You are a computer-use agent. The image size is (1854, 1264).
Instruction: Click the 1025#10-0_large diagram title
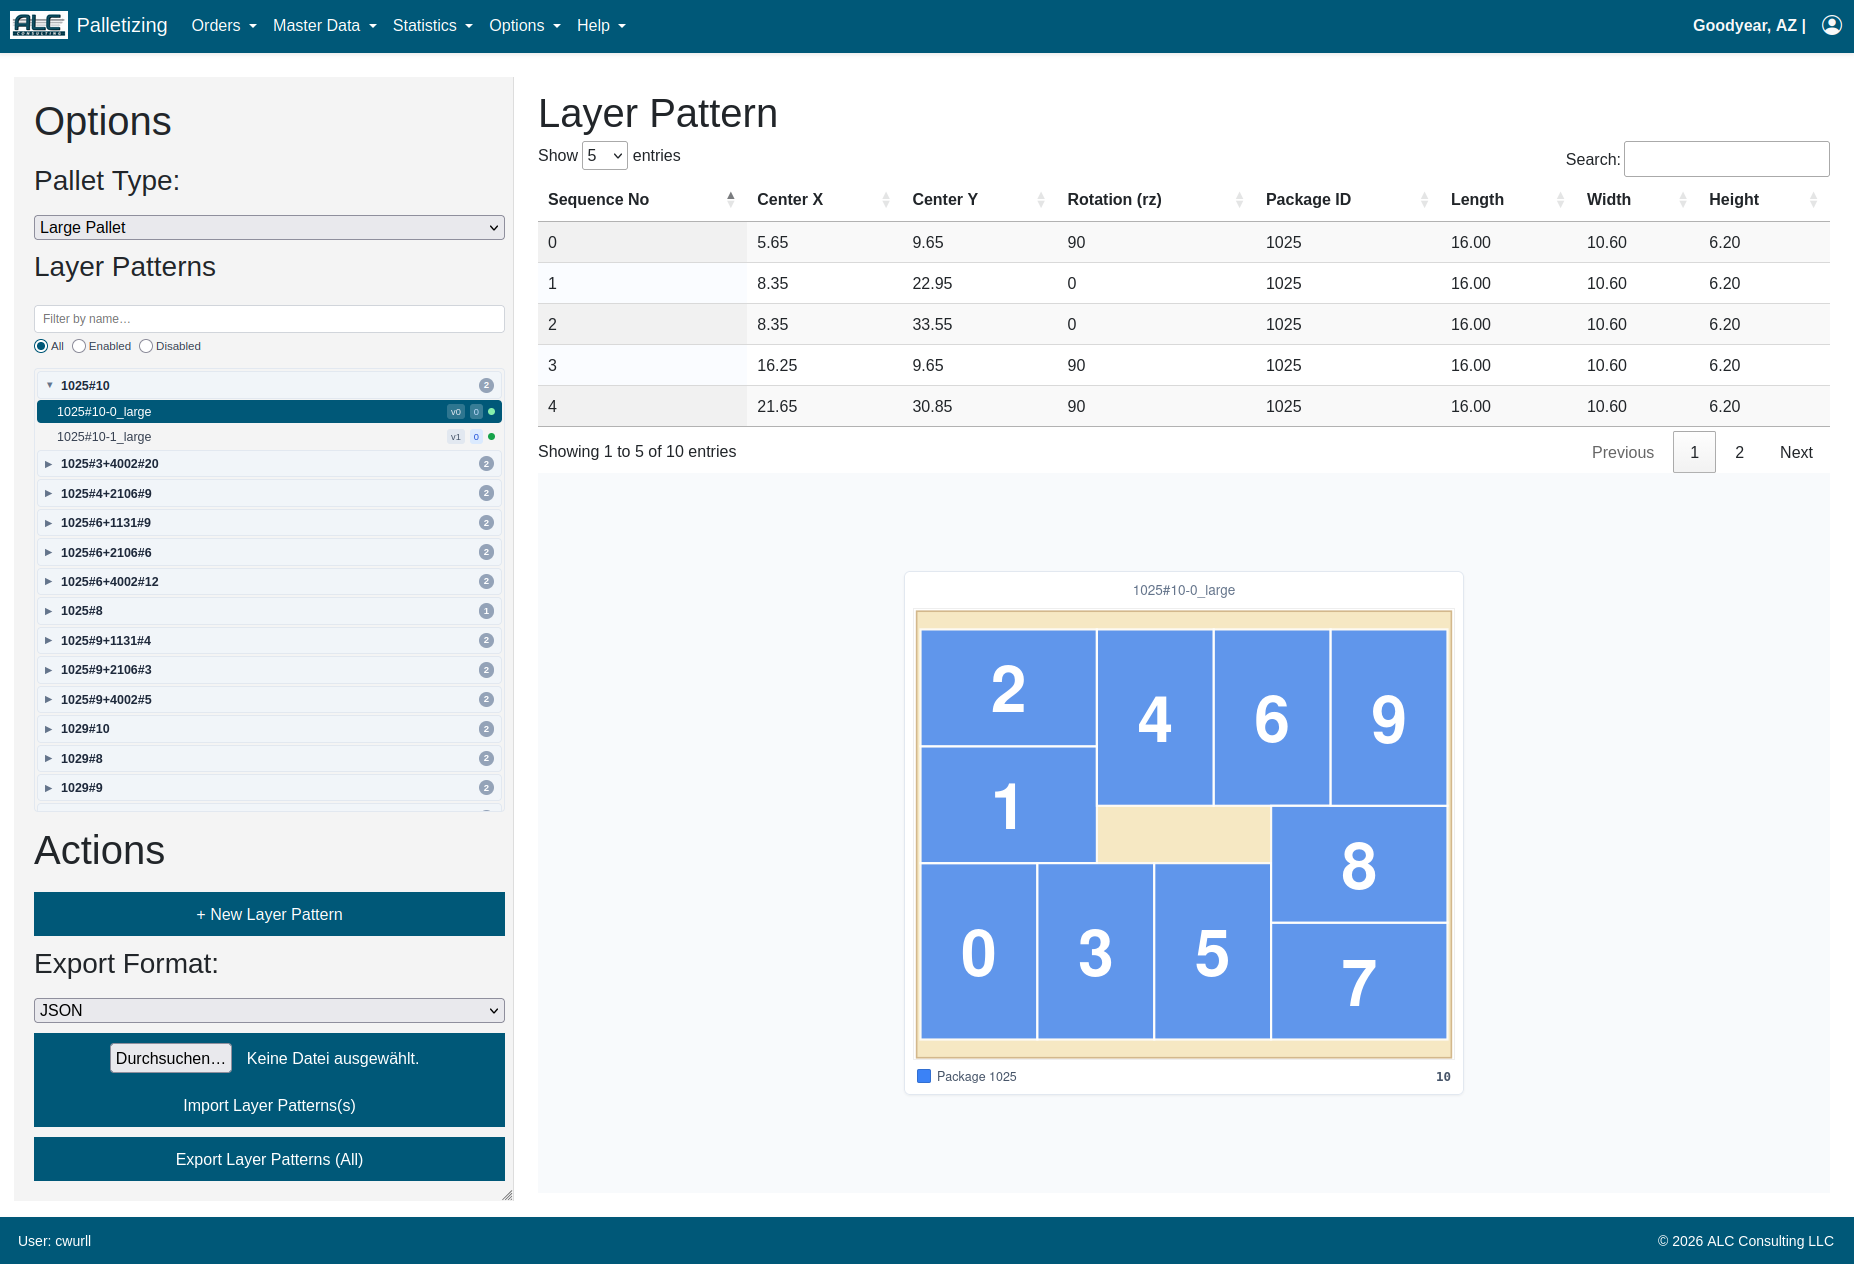(1183, 590)
